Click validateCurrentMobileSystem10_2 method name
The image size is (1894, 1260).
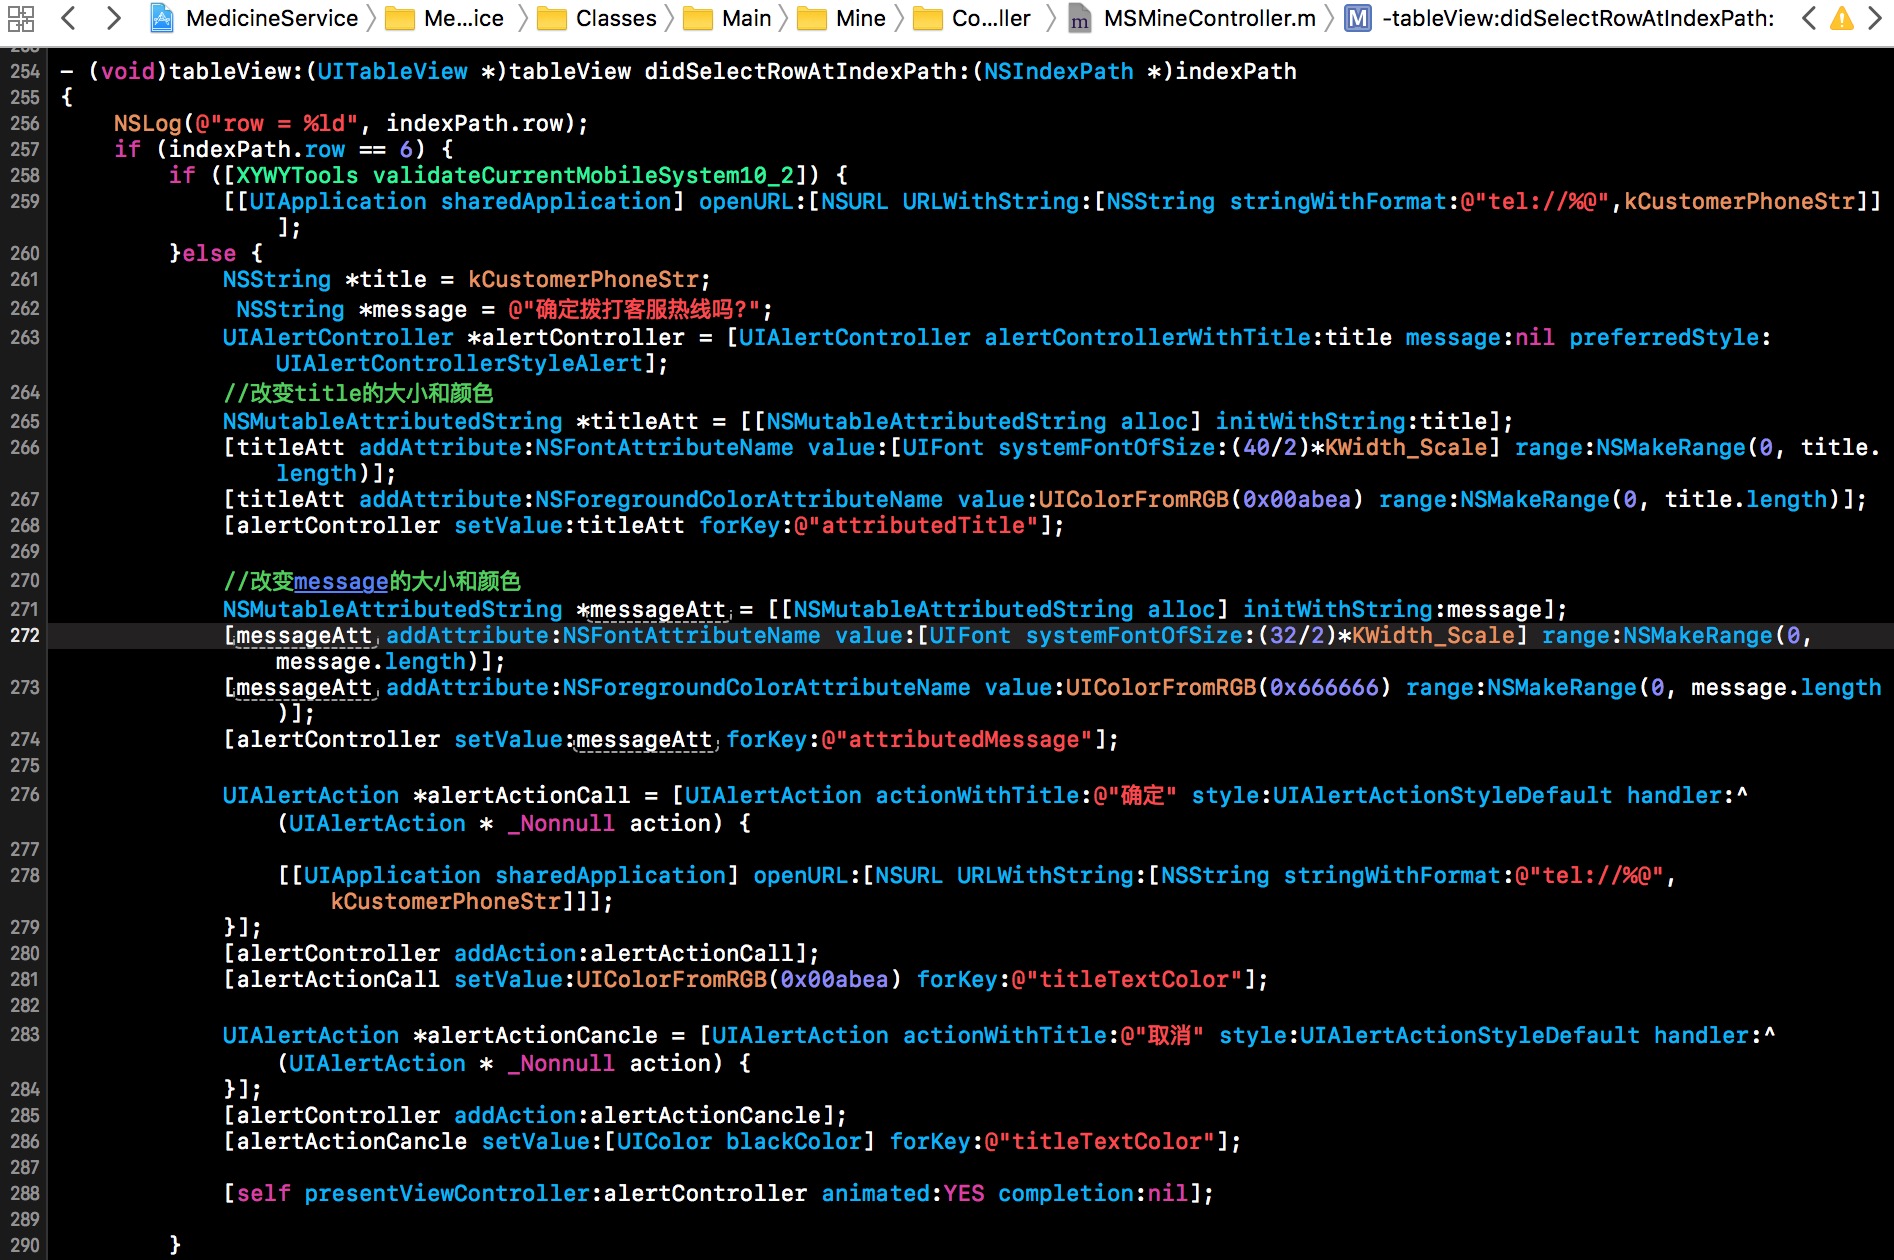click(x=583, y=175)
